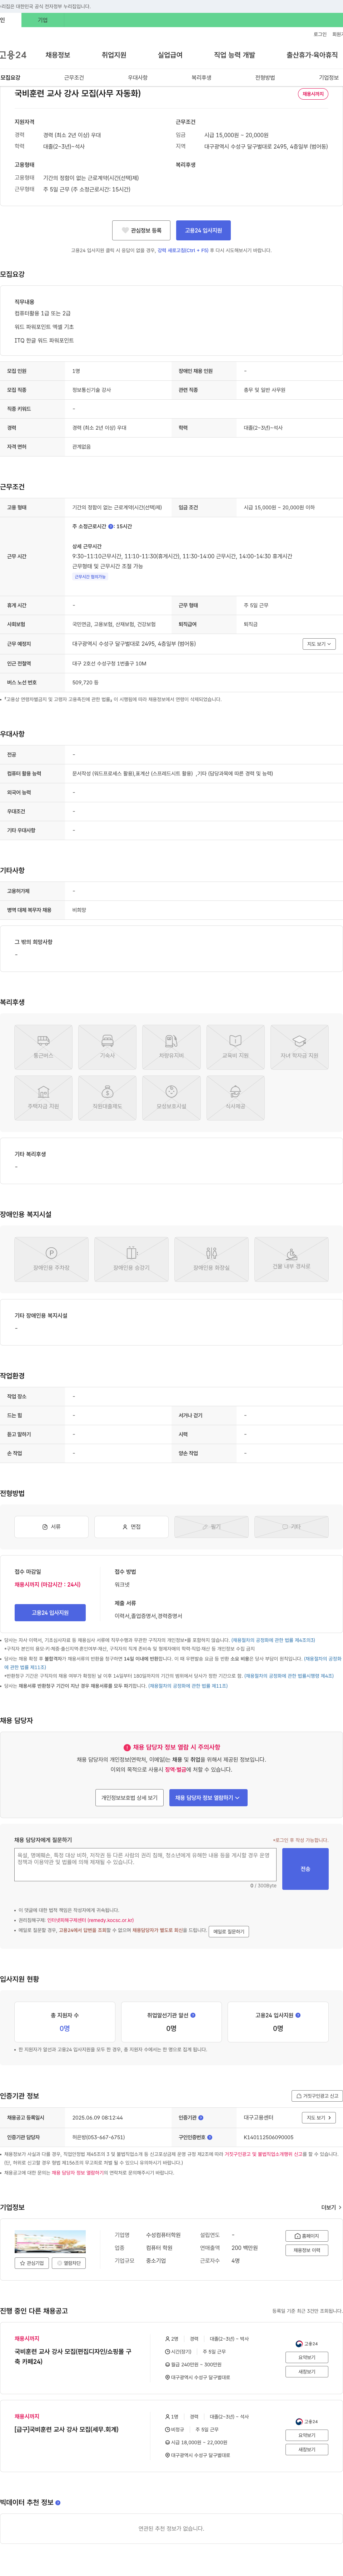Image resolution: width=343 pixels, height=2576 pixels.
Task: Click info icon beside 구인인증번호
Action: pyautogui.click(x=210, y=2137)
